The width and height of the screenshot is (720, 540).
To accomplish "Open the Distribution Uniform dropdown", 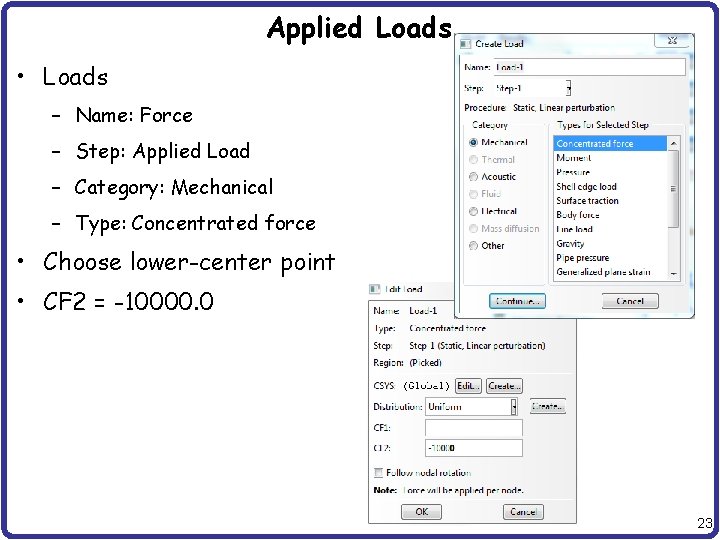I will pos(514,406).
